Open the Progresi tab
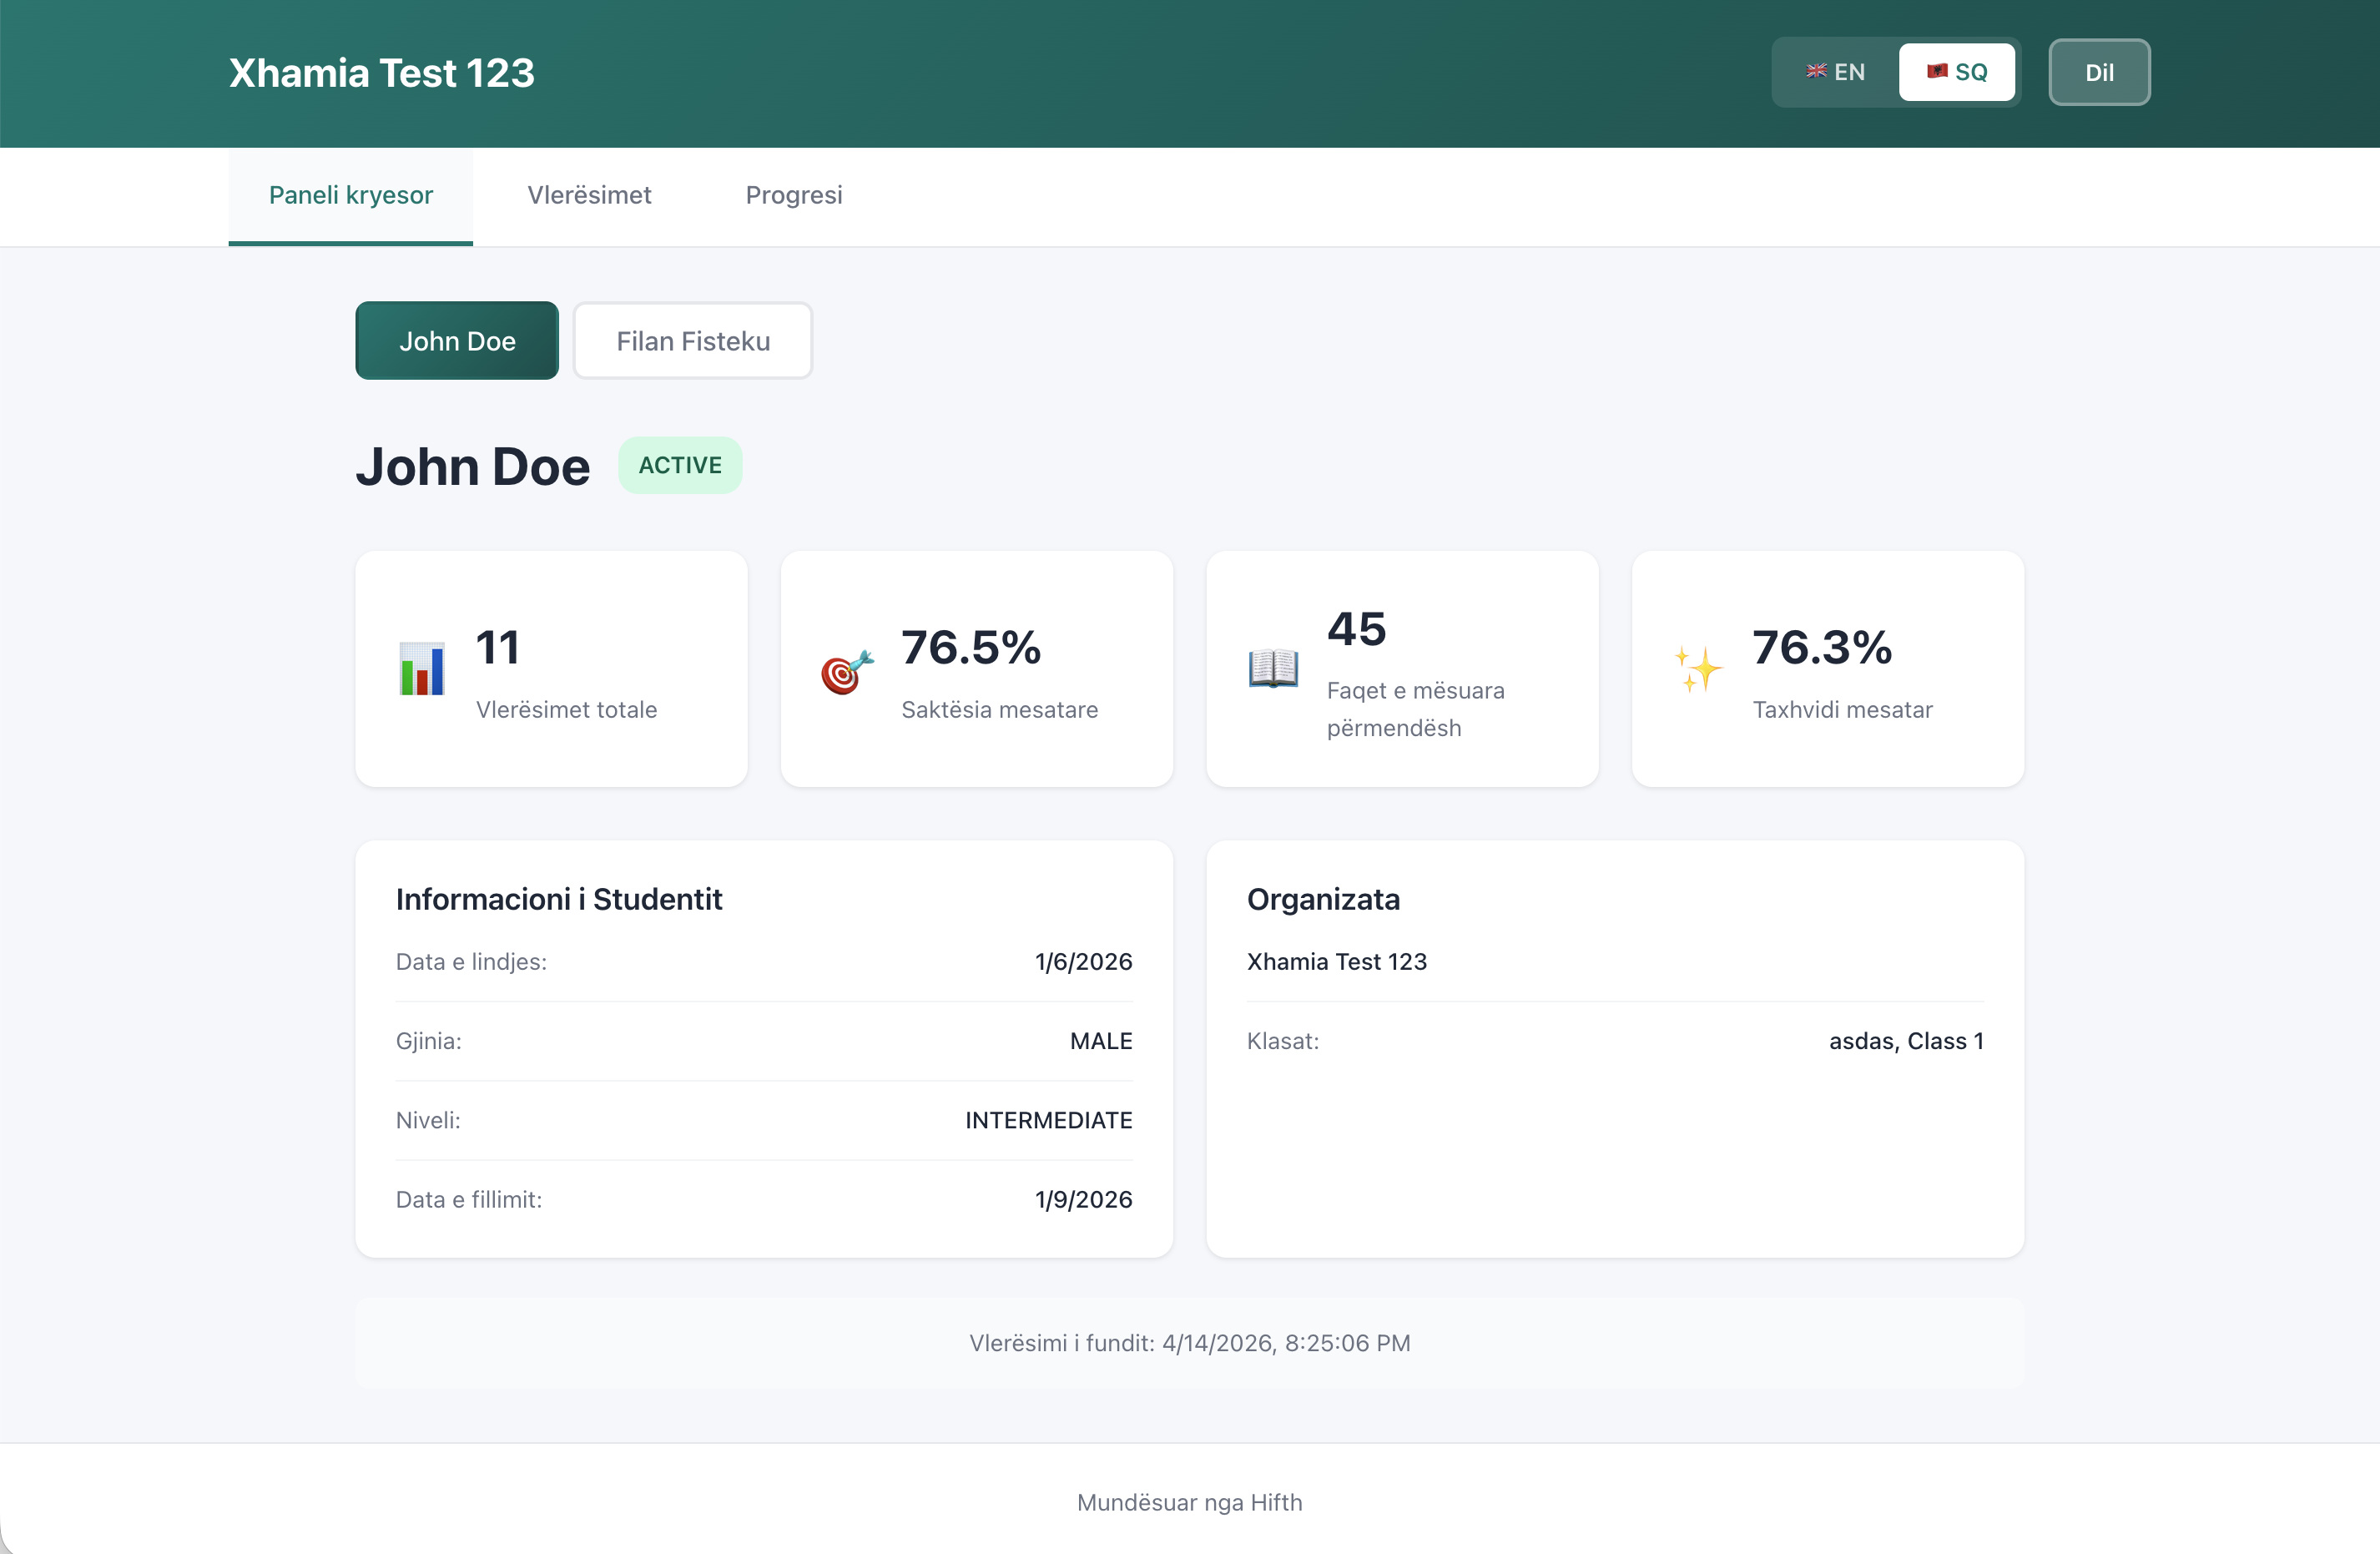 794,195
